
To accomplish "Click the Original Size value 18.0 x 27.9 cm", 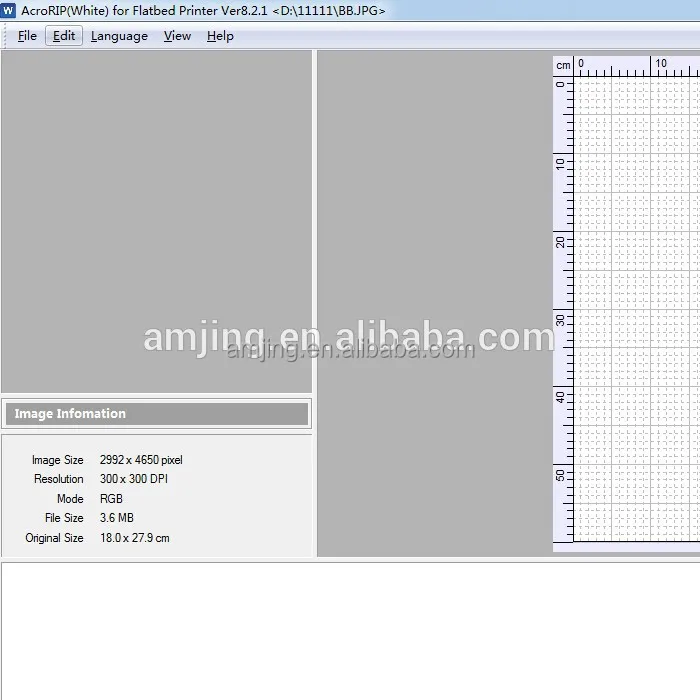I will click(135, 538).
